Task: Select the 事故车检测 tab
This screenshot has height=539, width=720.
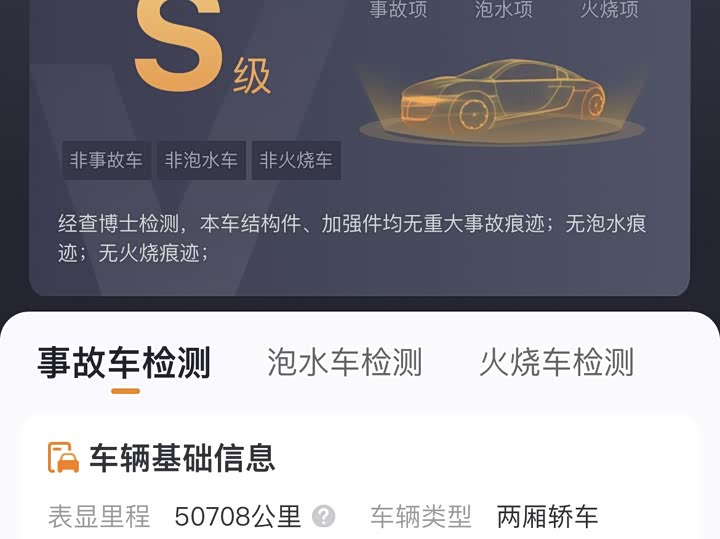Action: [124, 363]
